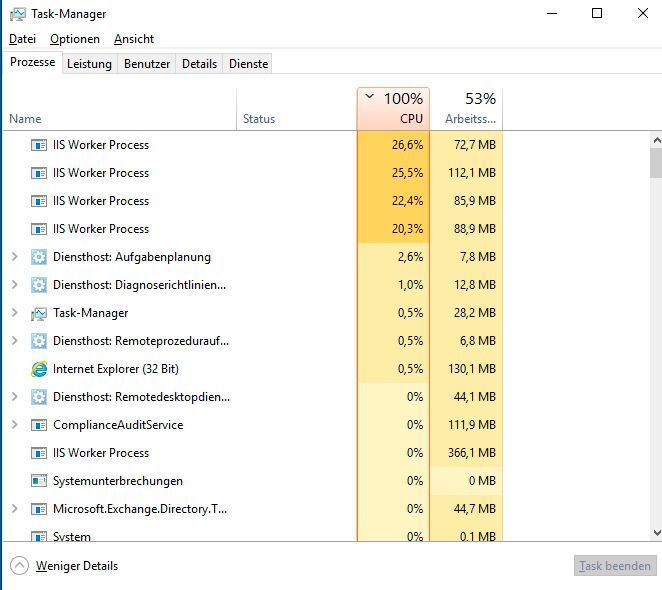Image resolution: width=662 pixels, height=590 pixels.
Task: Switch to the Benutzer tab
Action: (147, 64)
